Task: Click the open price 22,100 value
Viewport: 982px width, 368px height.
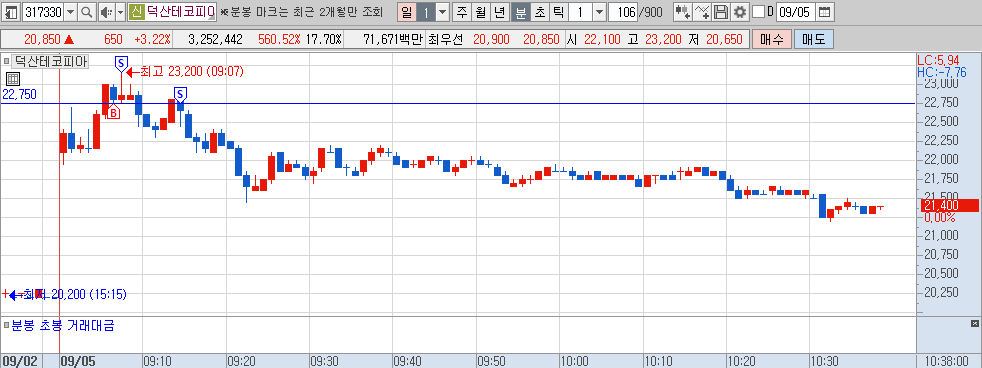Action: click(x=602, y=39)
